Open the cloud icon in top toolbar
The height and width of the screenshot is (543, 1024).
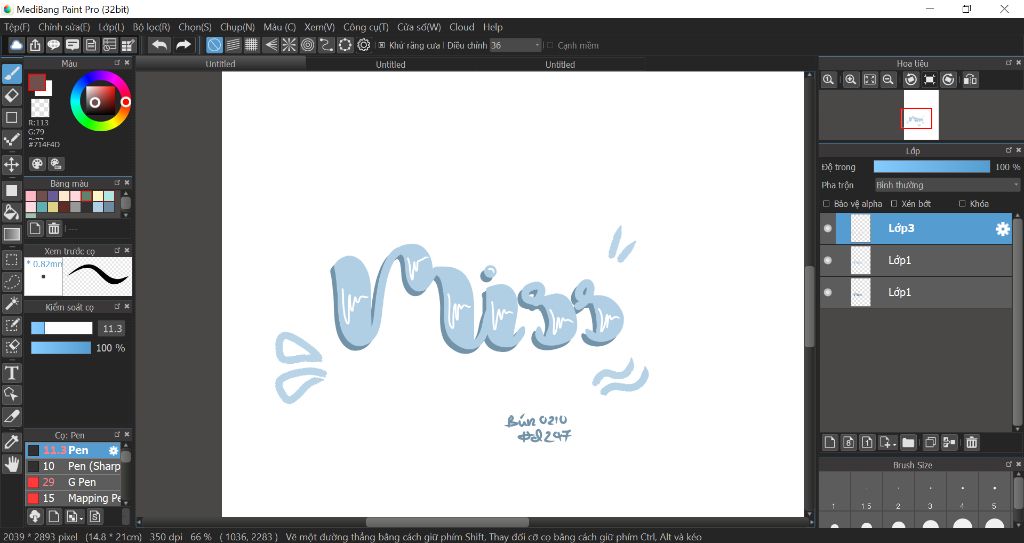click(x=16, y=45)
